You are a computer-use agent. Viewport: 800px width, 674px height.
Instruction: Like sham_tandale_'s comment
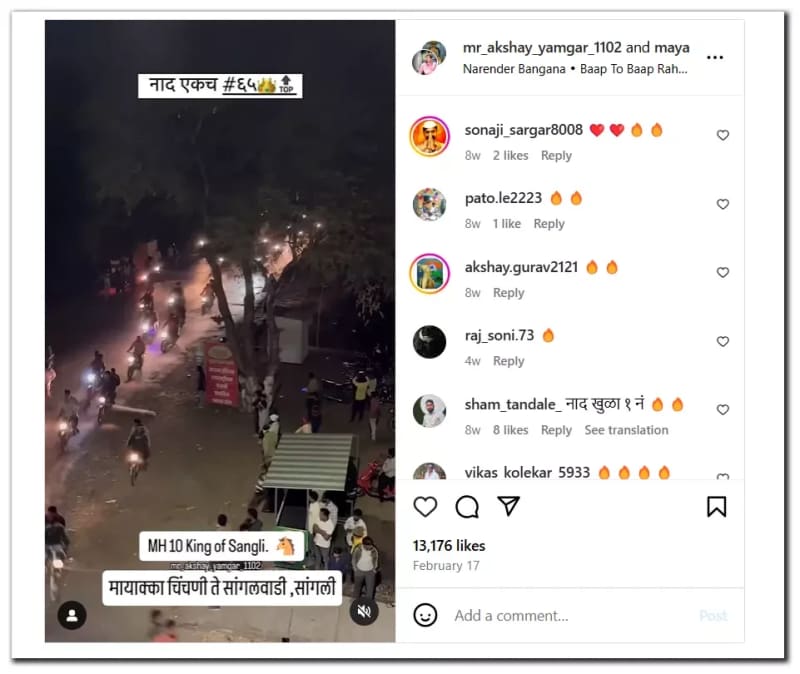tap(722, 410)
